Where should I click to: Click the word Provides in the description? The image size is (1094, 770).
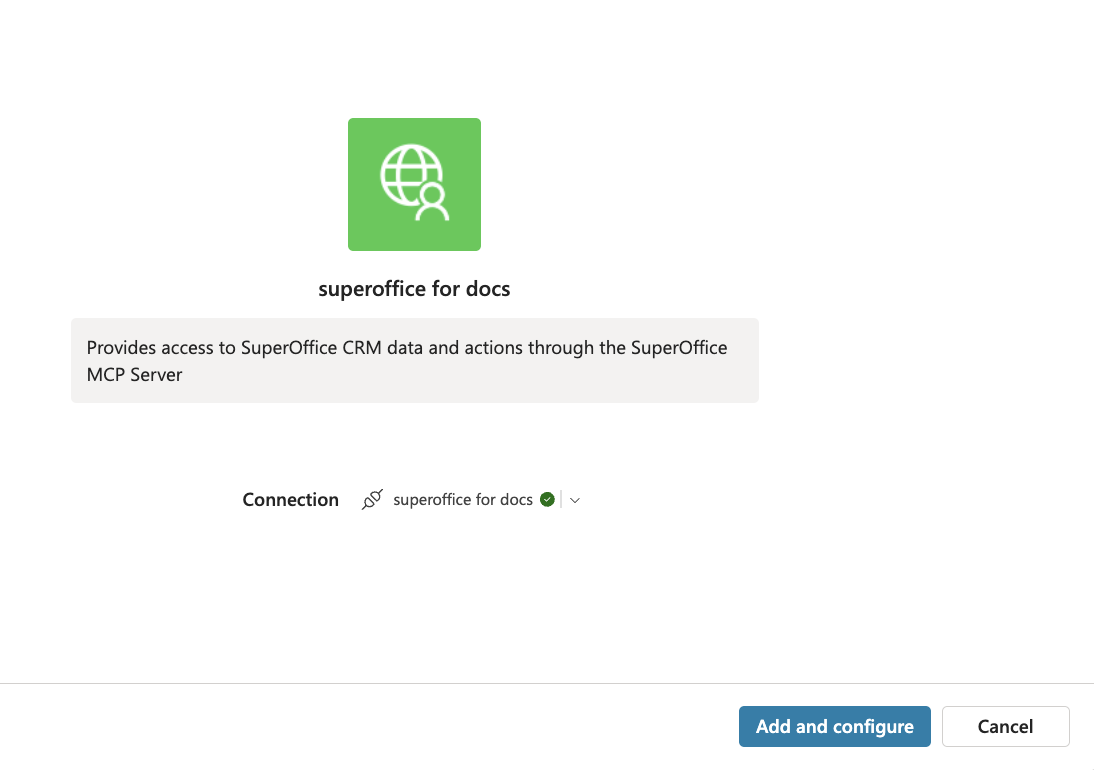(x=121, y=347)
